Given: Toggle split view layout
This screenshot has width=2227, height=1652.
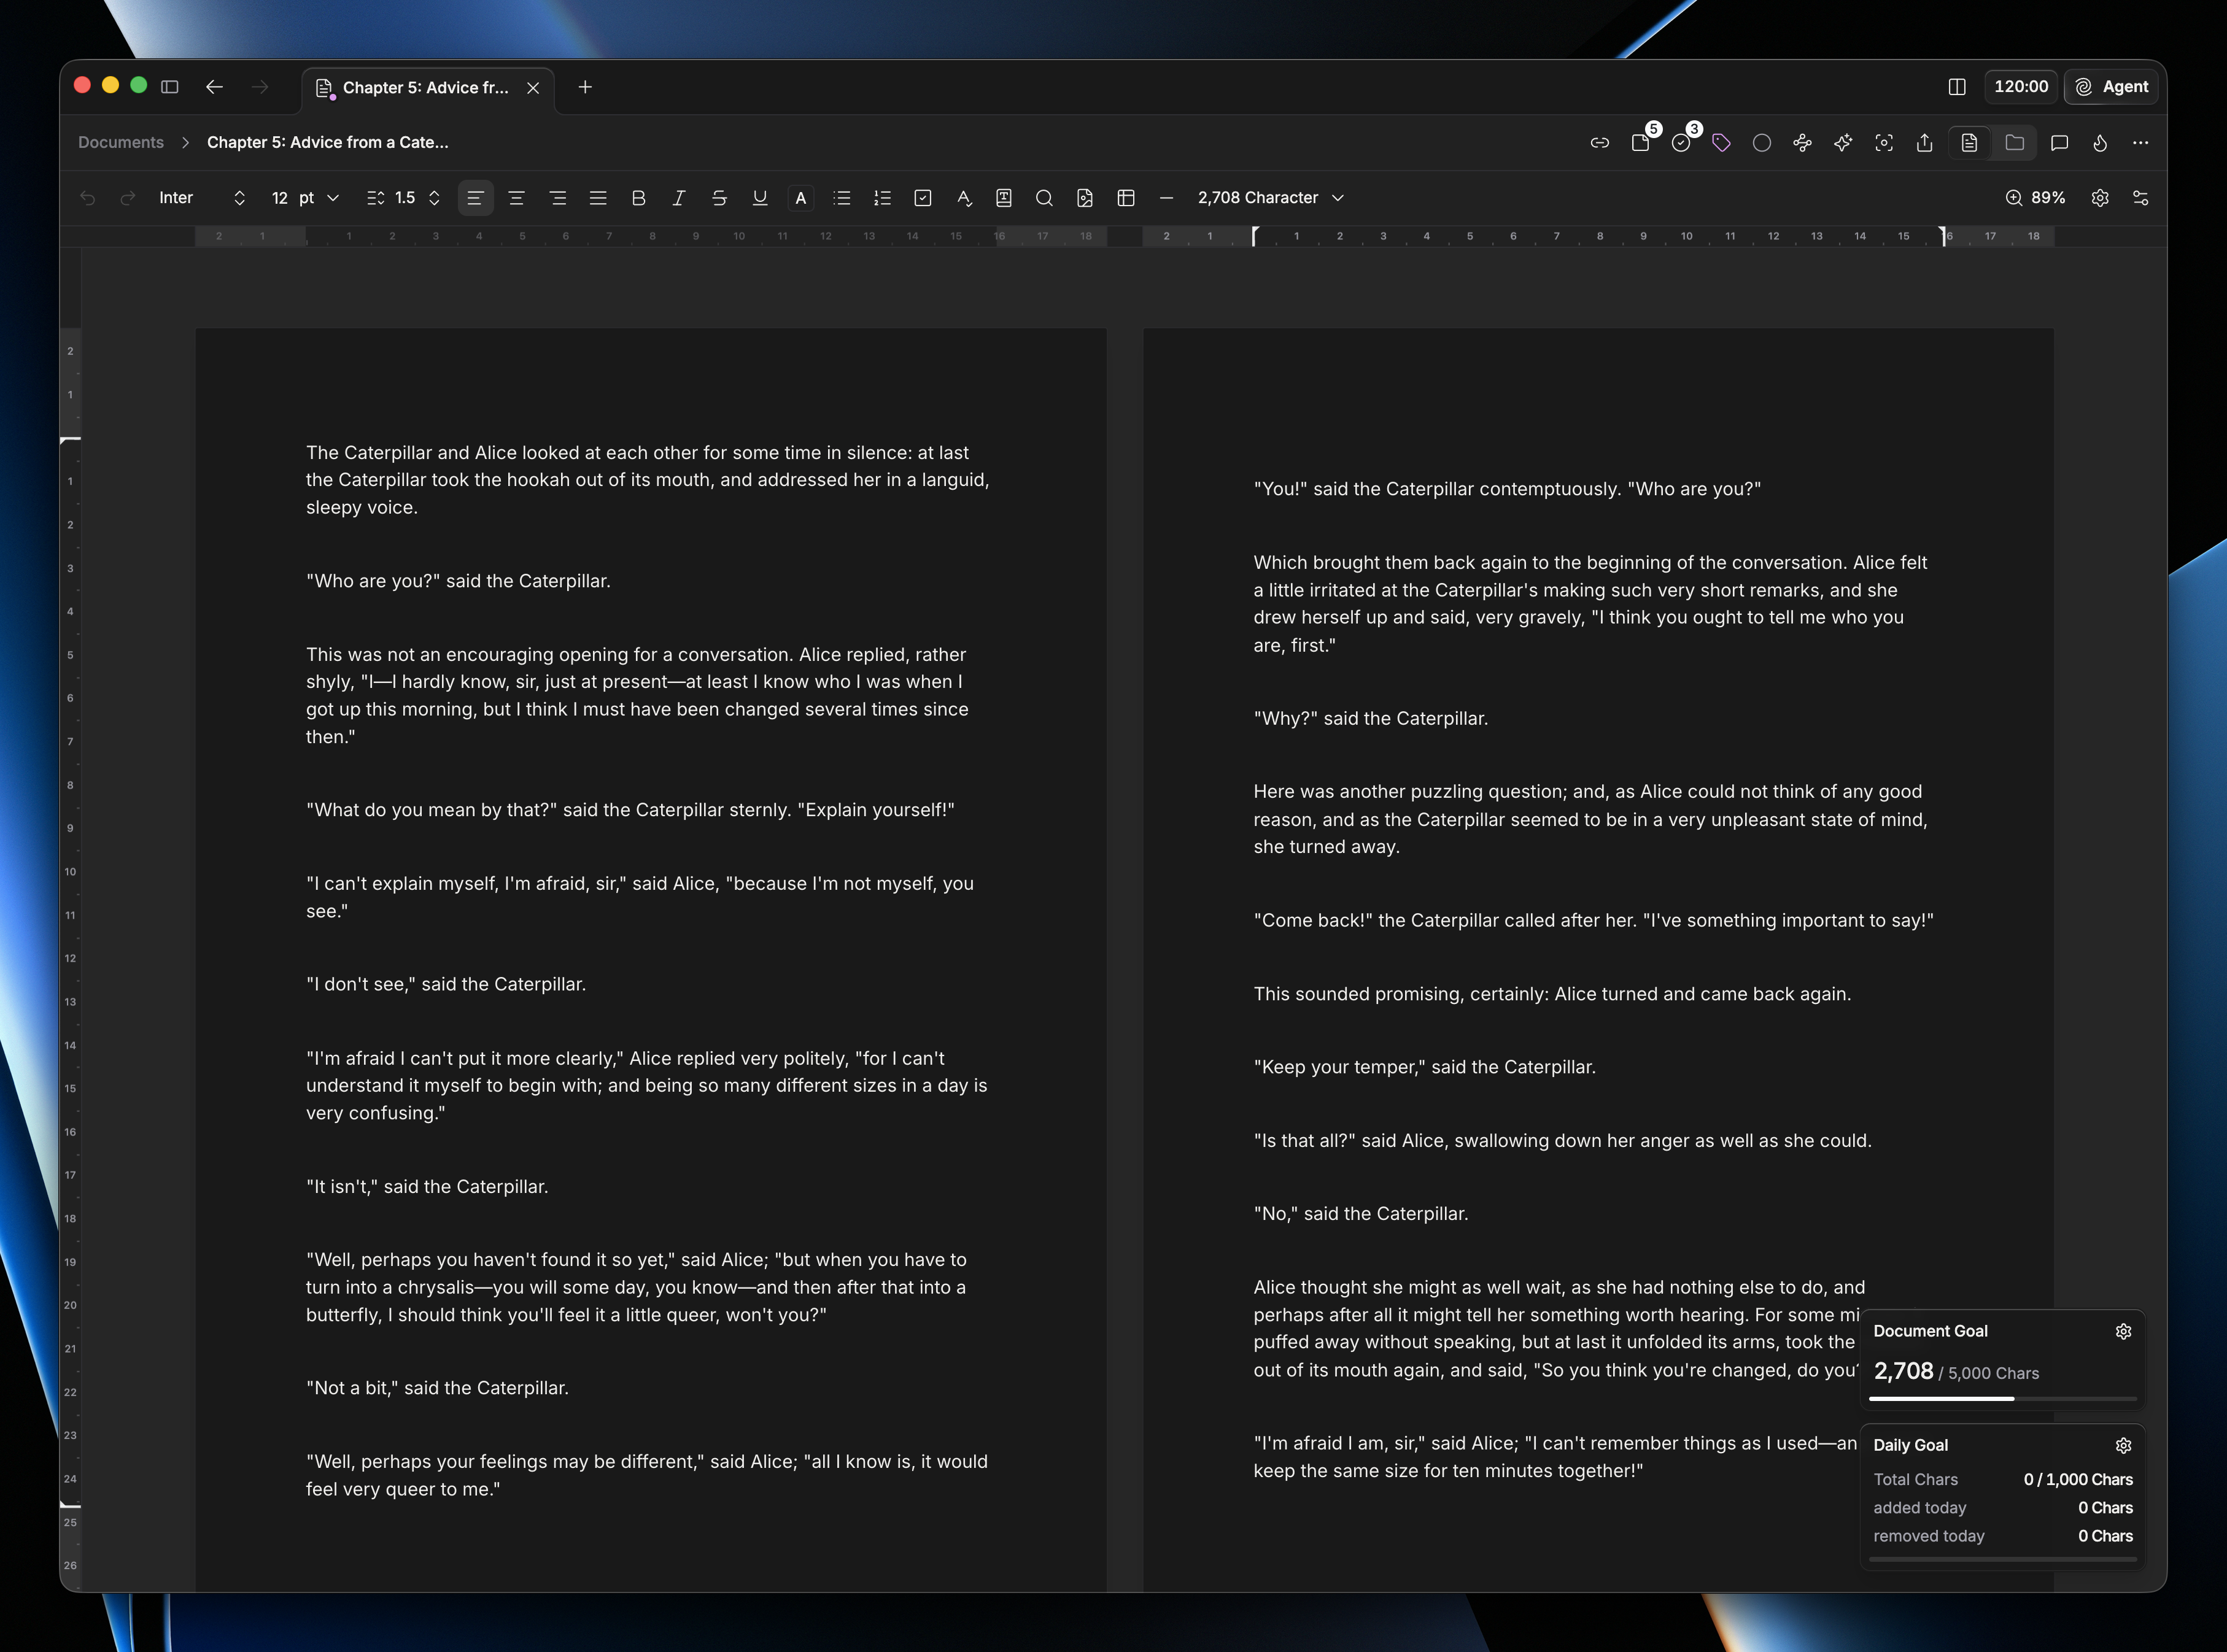Looking at the screenshot, I should click(x=1957, y=87).
